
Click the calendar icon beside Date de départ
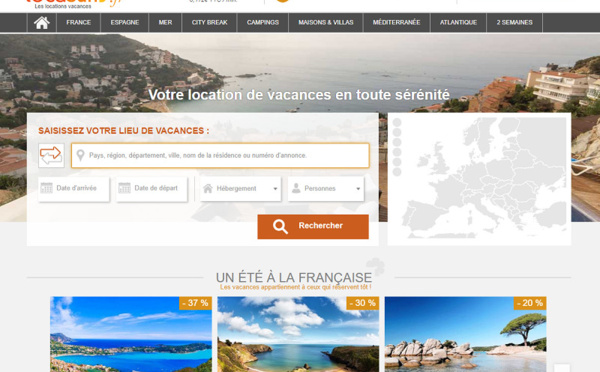124,188
